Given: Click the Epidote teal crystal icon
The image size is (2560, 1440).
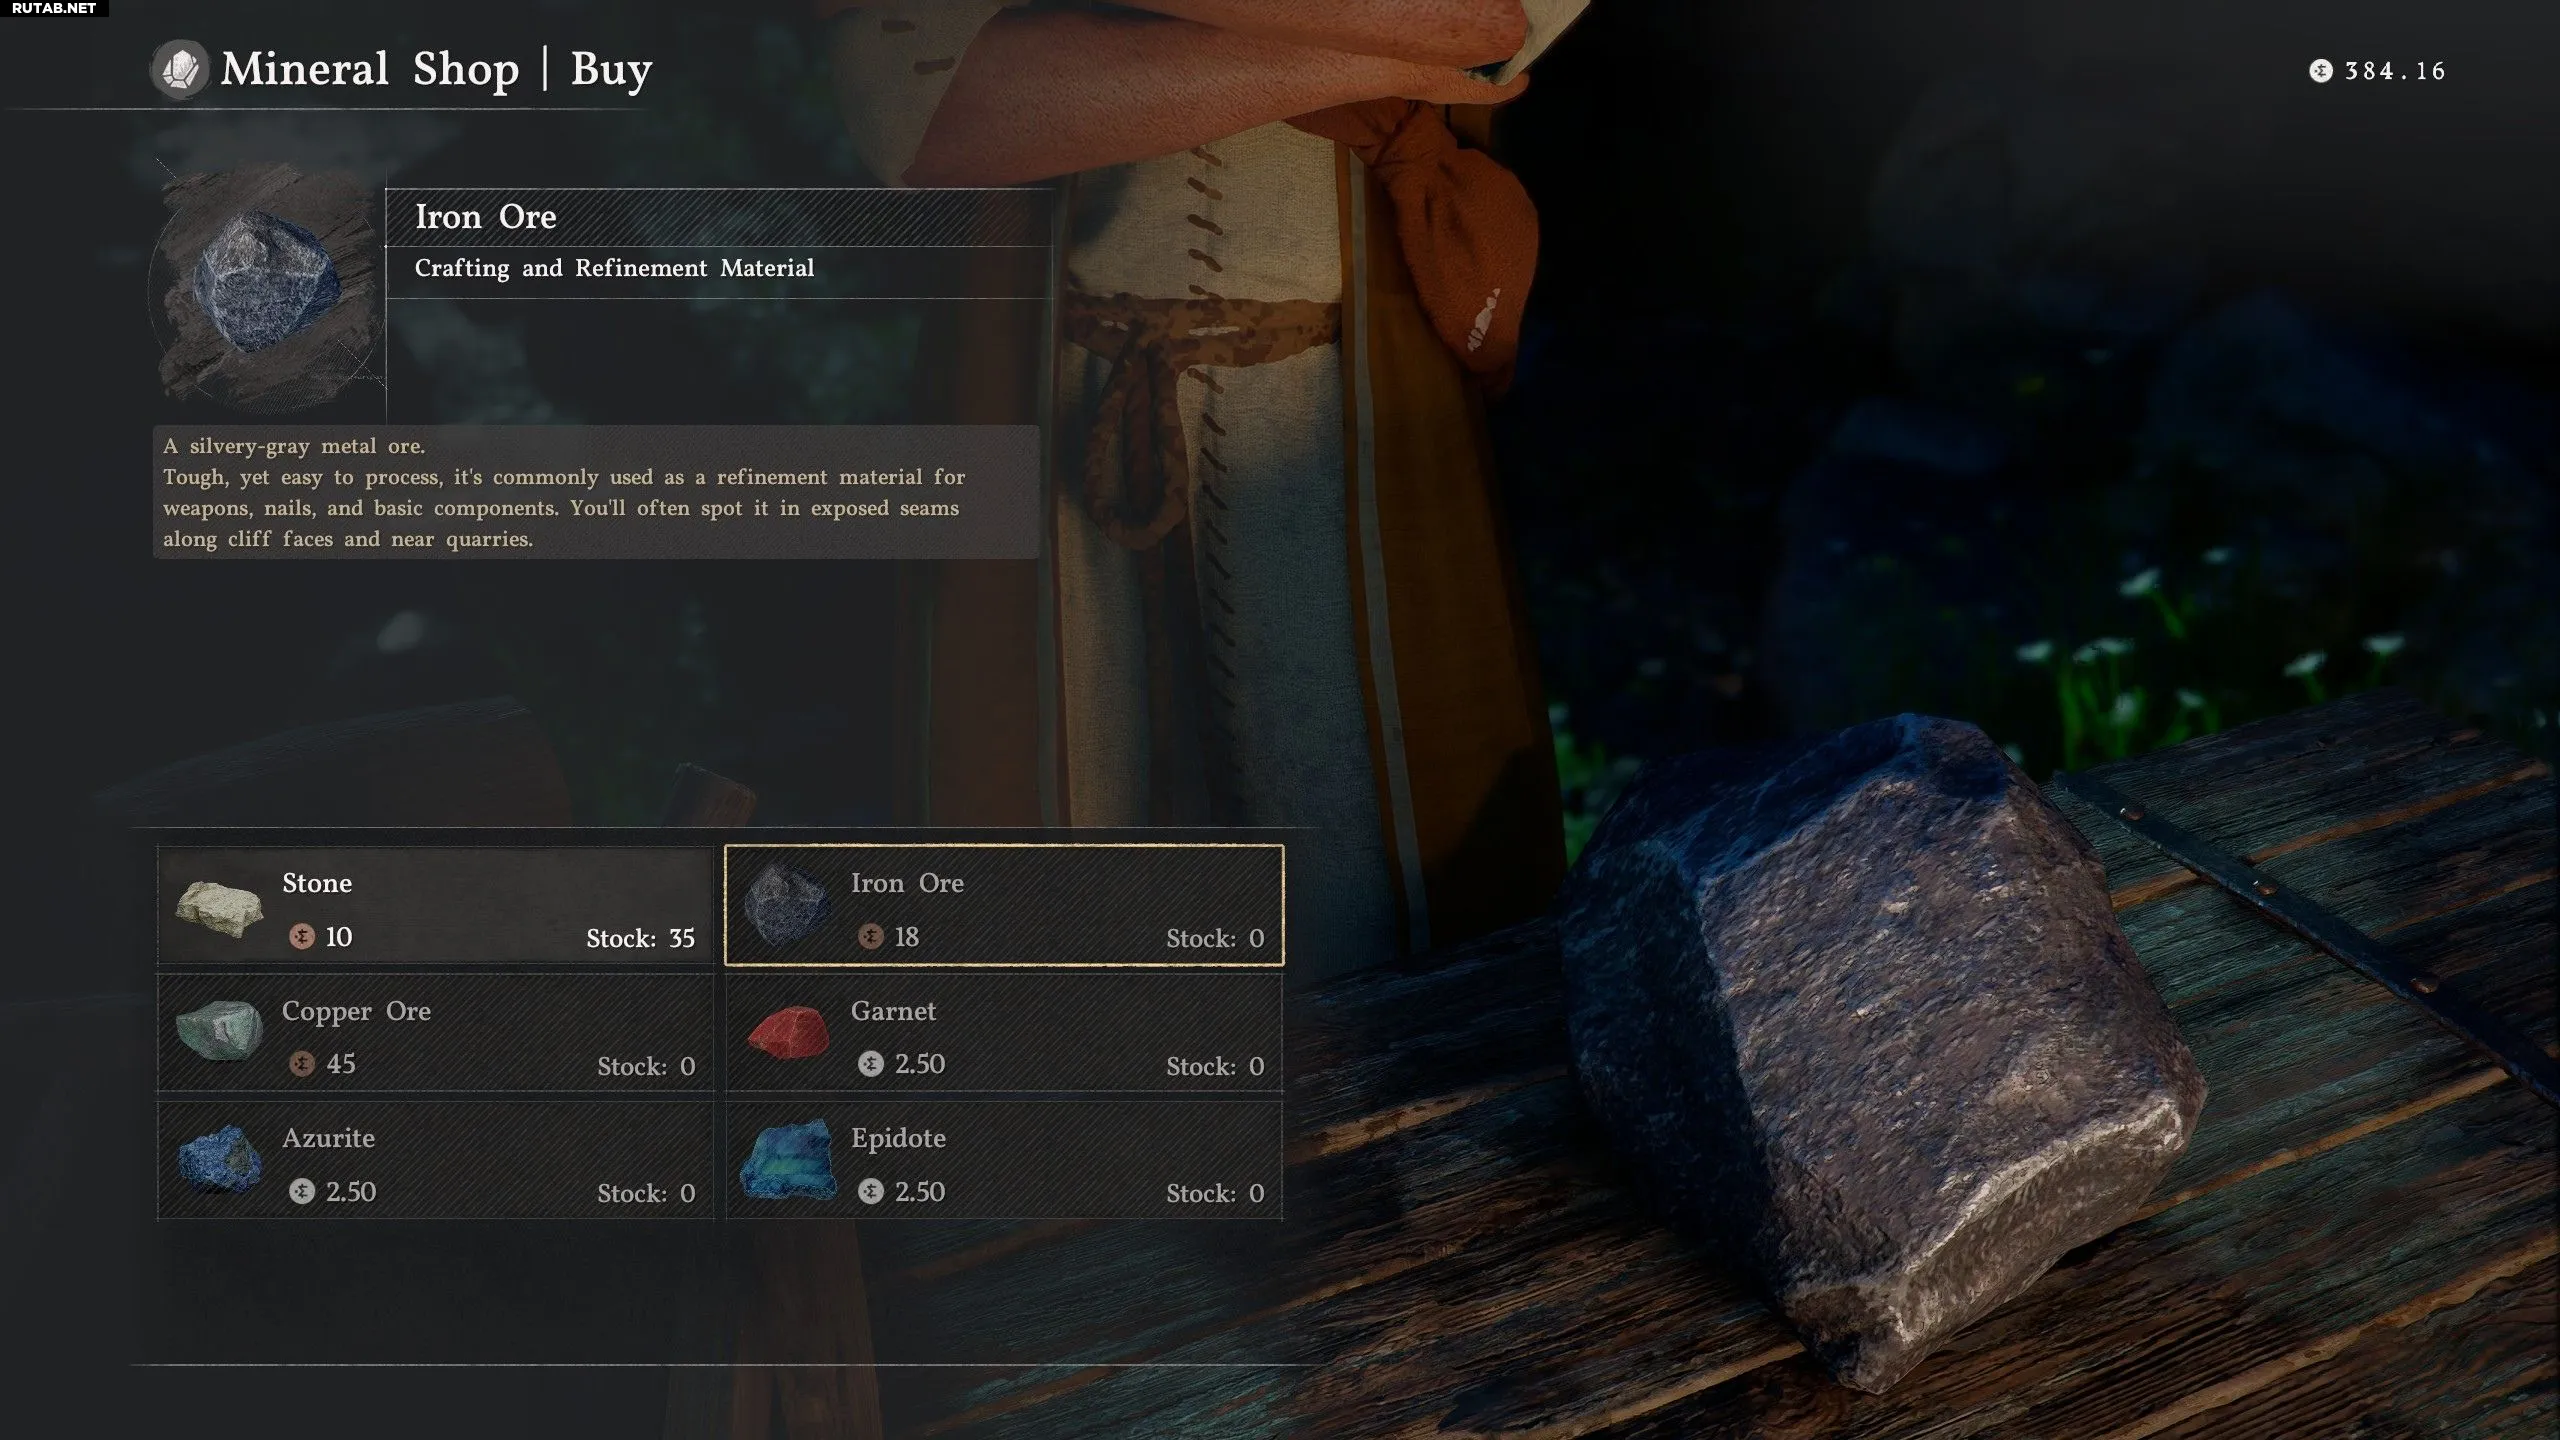Looking at the screenshot, I should click(788, 1160).
